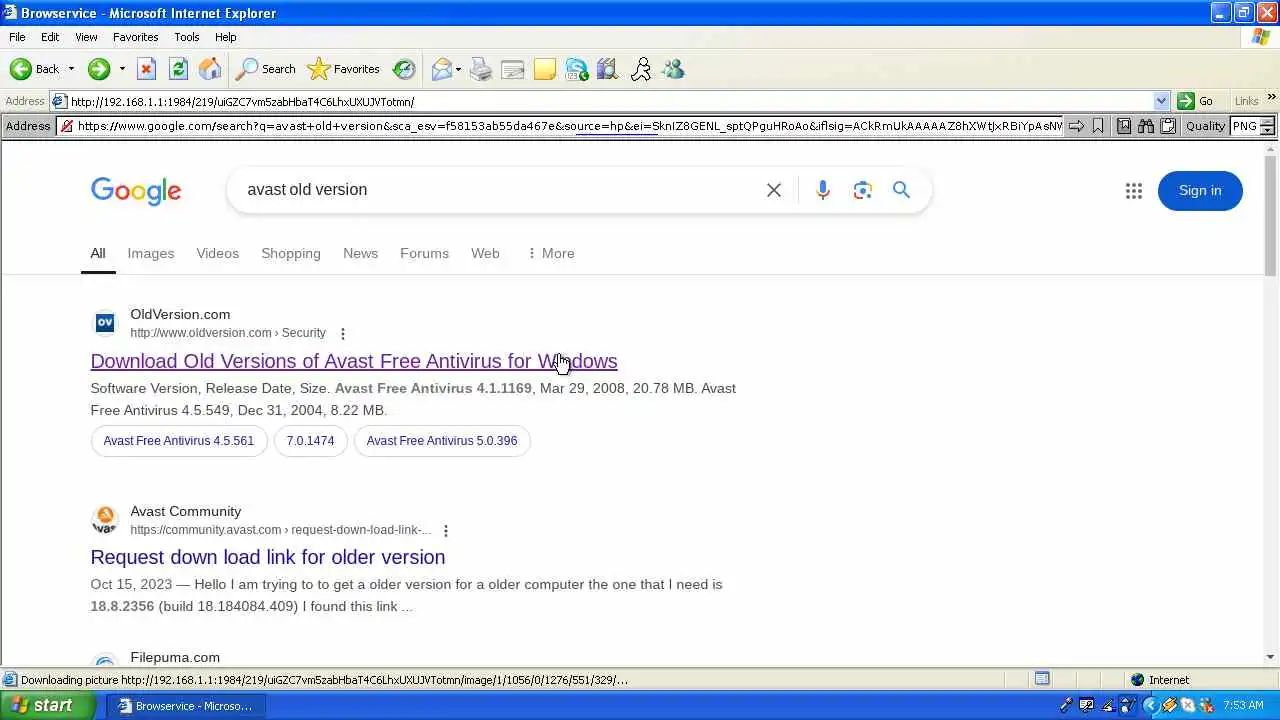Open options dots for OldVersion.com result
1280x720 pixels.
click(x=343, y=334)
